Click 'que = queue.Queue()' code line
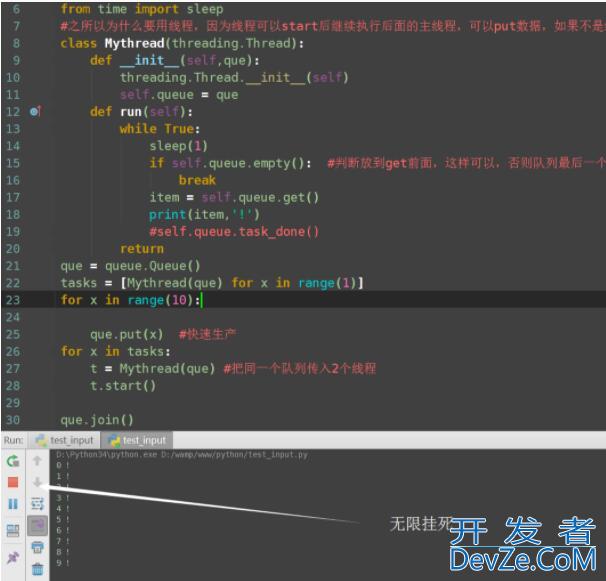Viewport: 606px width, 581px height. [x=130, y=266]
